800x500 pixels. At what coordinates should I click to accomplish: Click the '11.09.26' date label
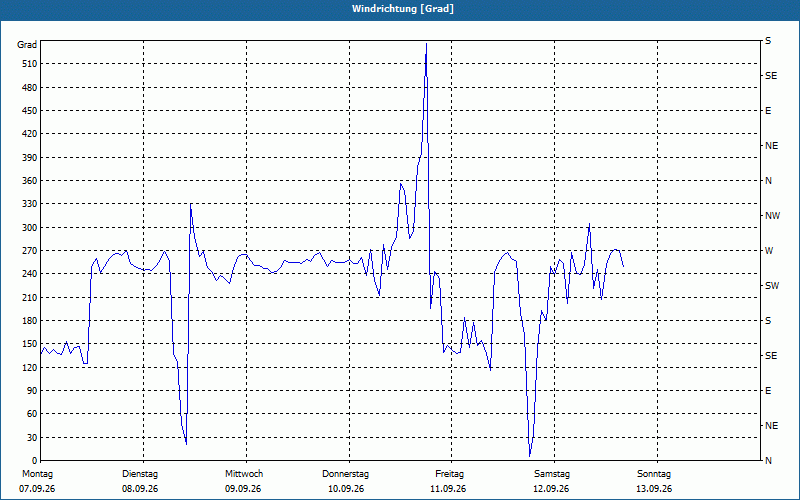click(448, 489)
